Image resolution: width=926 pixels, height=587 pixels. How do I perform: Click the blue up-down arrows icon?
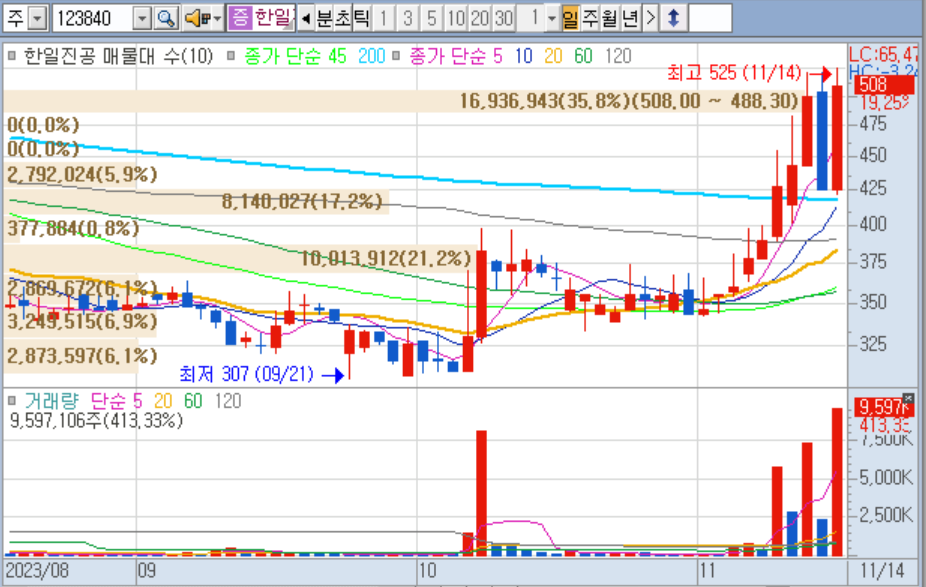(x=674, y=18)
